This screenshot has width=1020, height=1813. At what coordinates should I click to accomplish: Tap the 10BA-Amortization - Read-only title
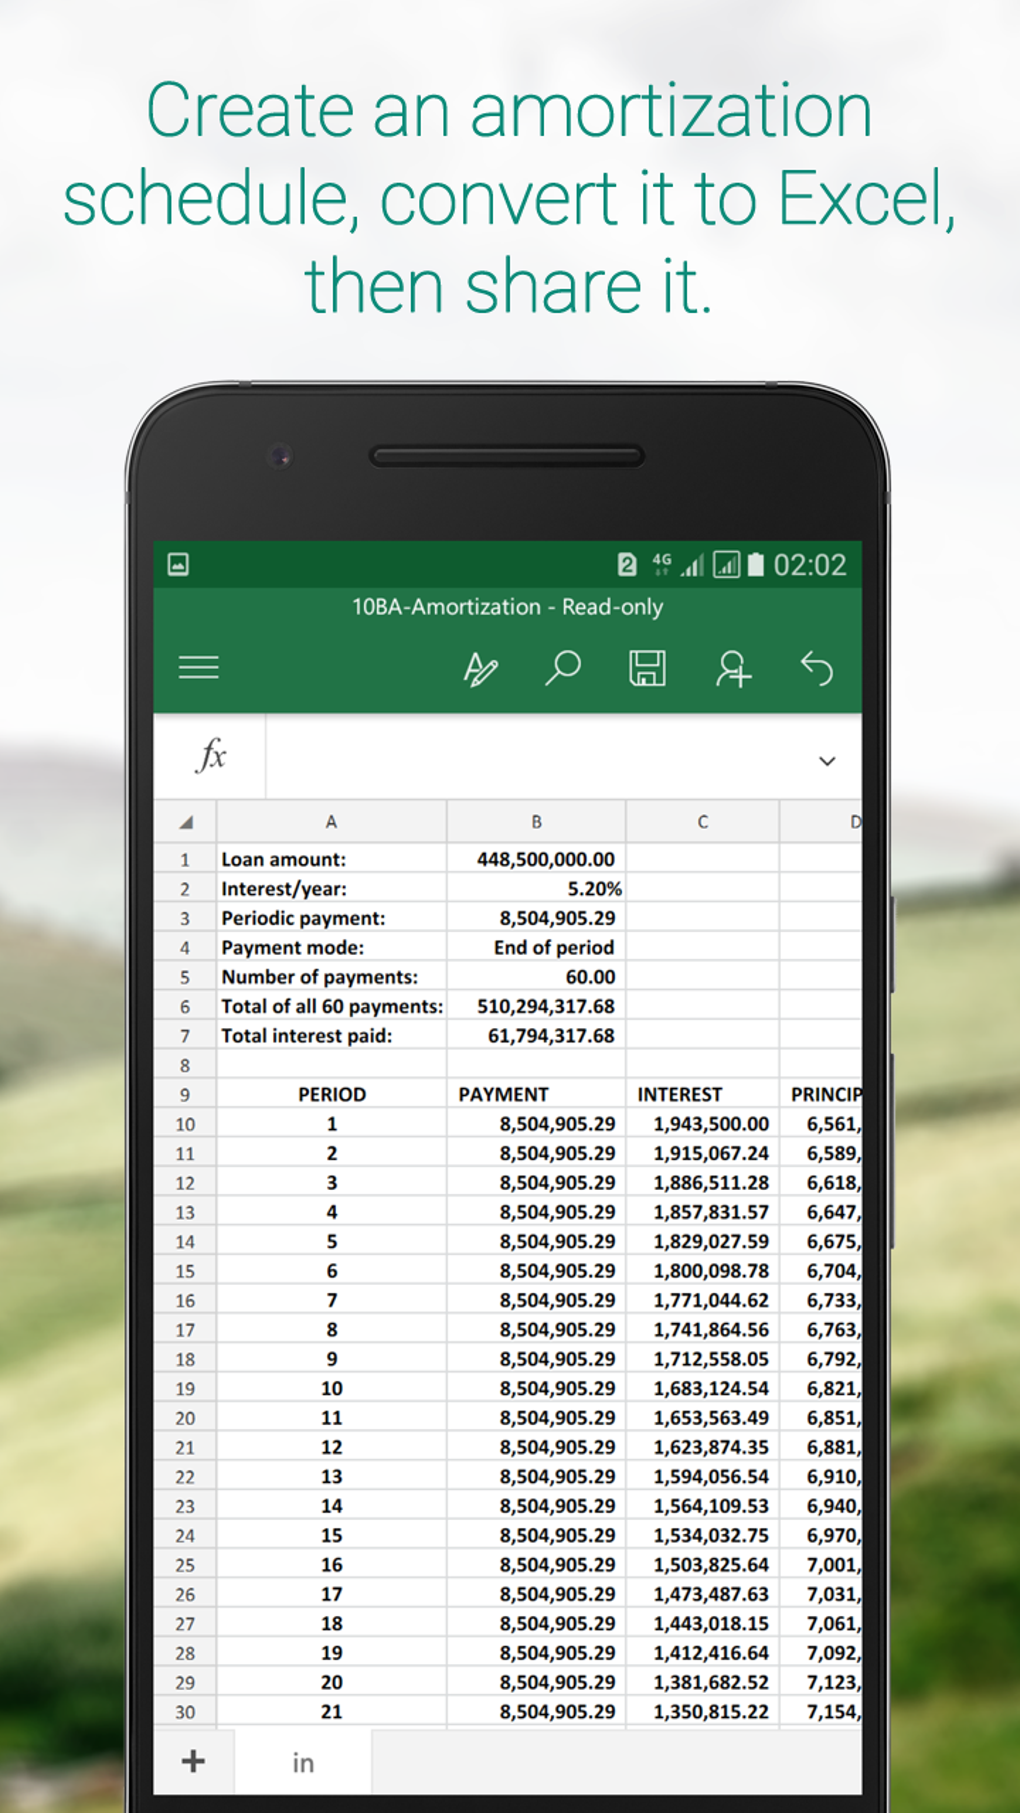click(507, 607)
